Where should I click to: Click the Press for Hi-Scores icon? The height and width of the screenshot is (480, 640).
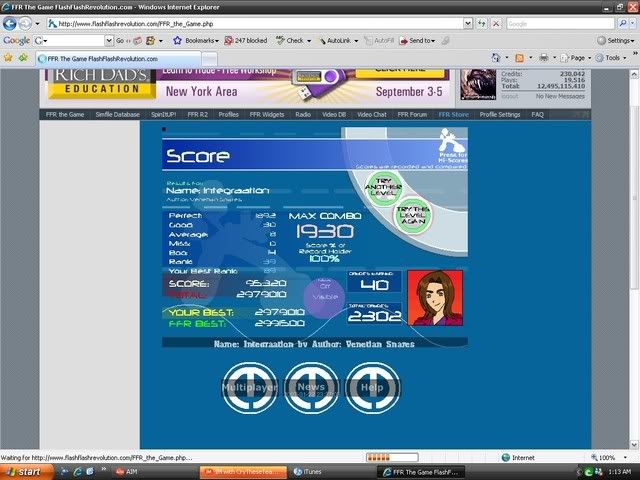pos(450,149)
